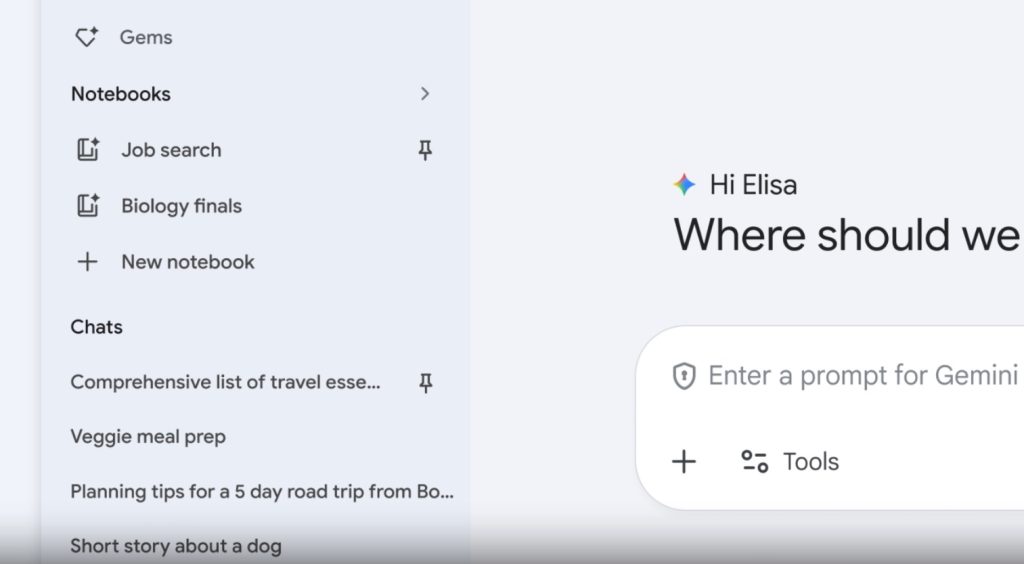
Task: Expand Notebooks with the chevron arrow
Action: tap(425, 94)
